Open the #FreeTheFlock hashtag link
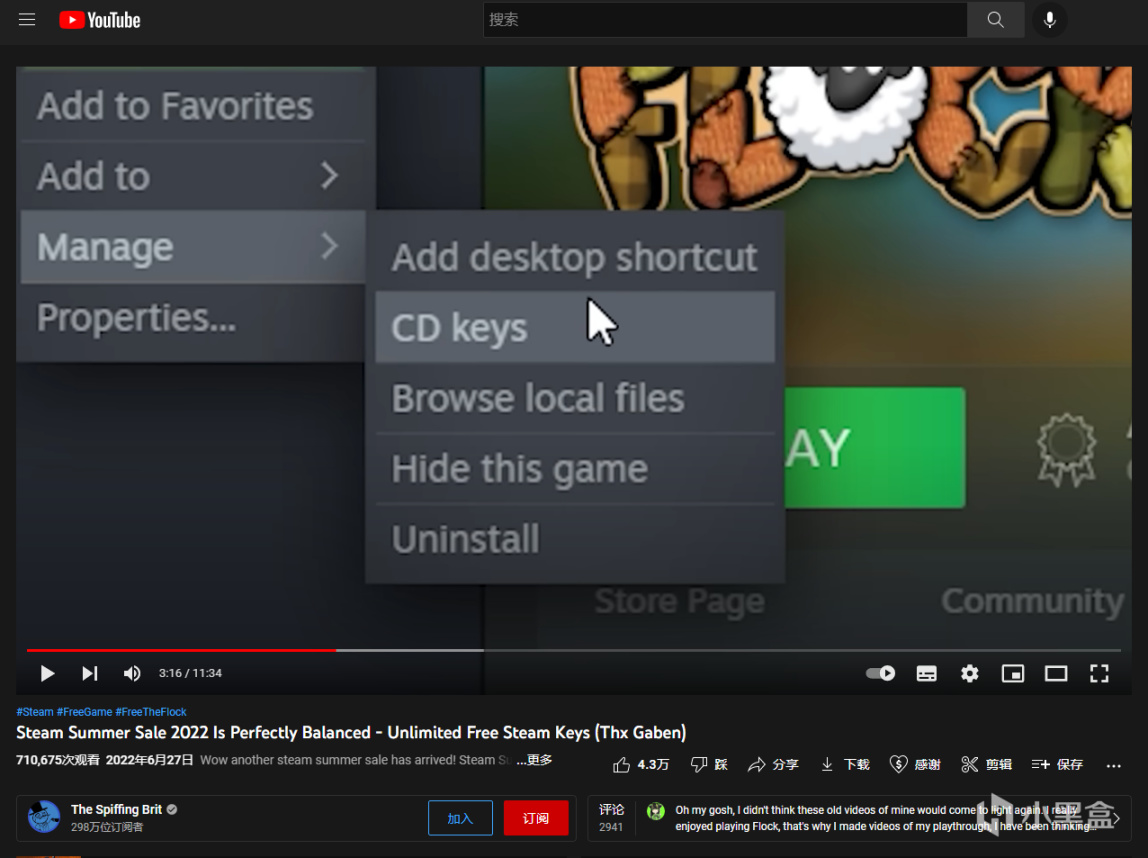This screenshot has height=858, width=1148. click(151, 711)
